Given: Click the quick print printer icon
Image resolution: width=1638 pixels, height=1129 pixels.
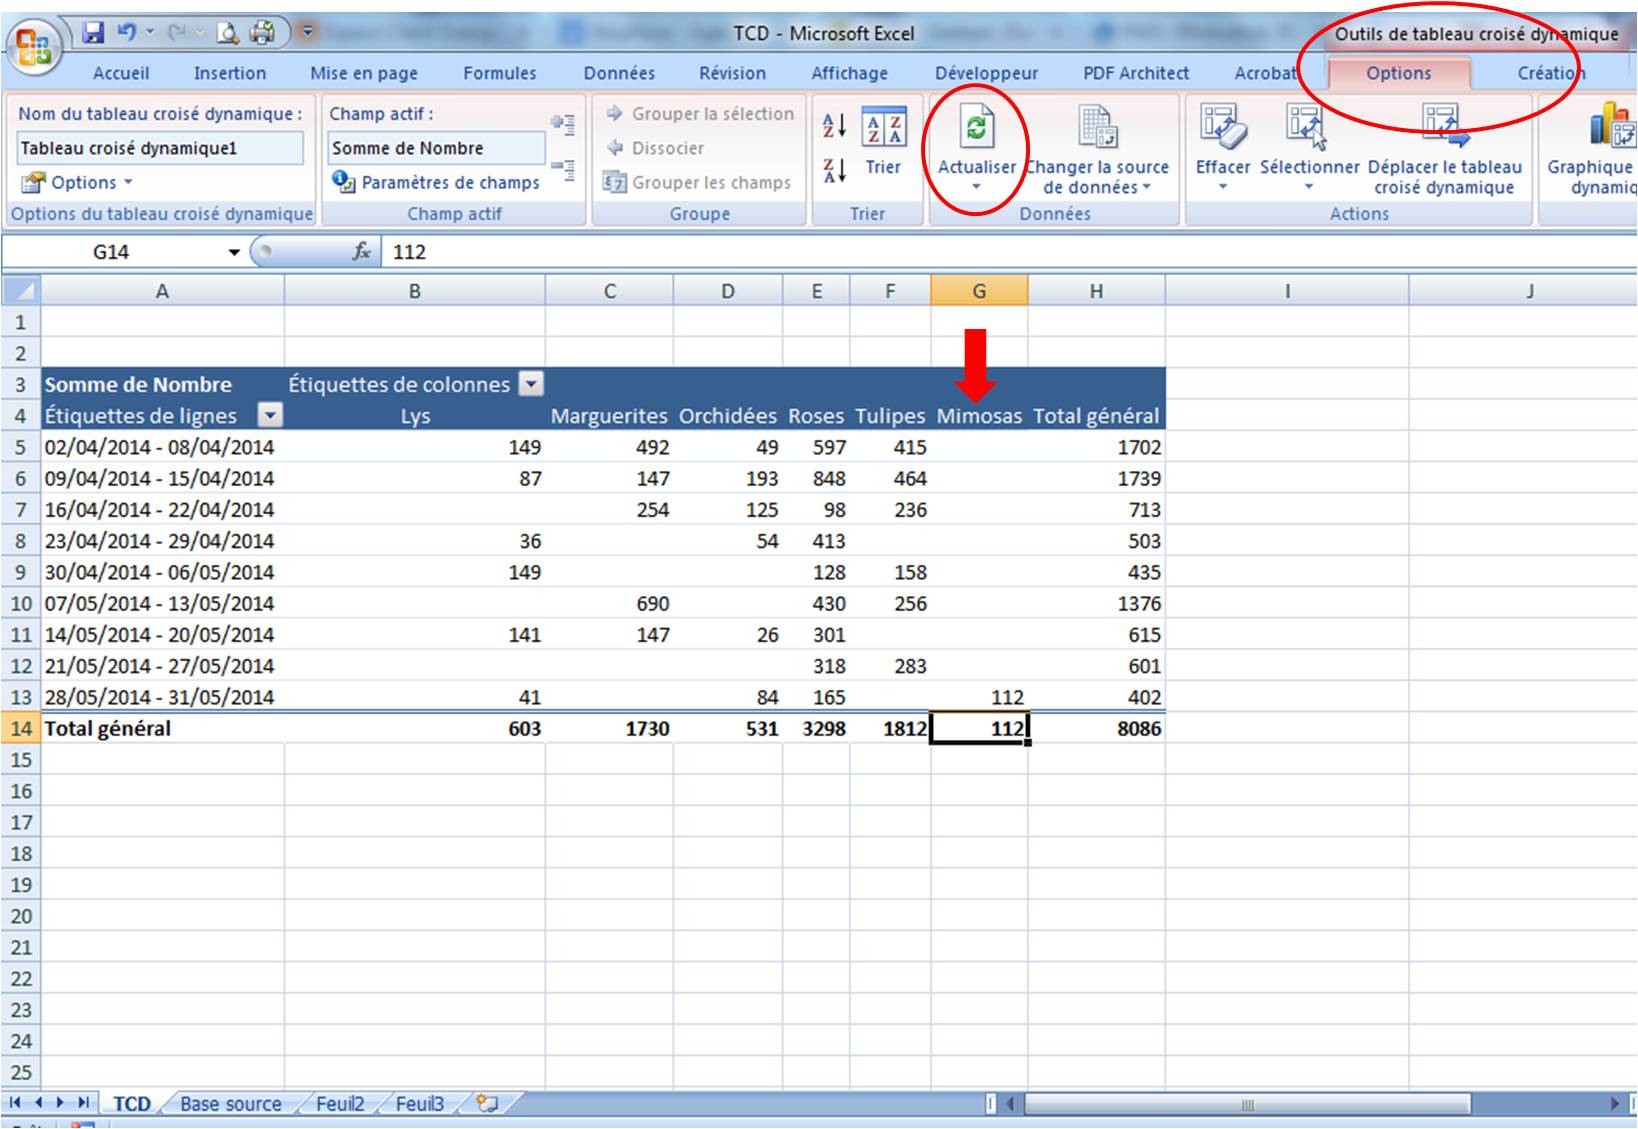Looking at the screenshot, I should pyautogui.click(x=262, y=33).
